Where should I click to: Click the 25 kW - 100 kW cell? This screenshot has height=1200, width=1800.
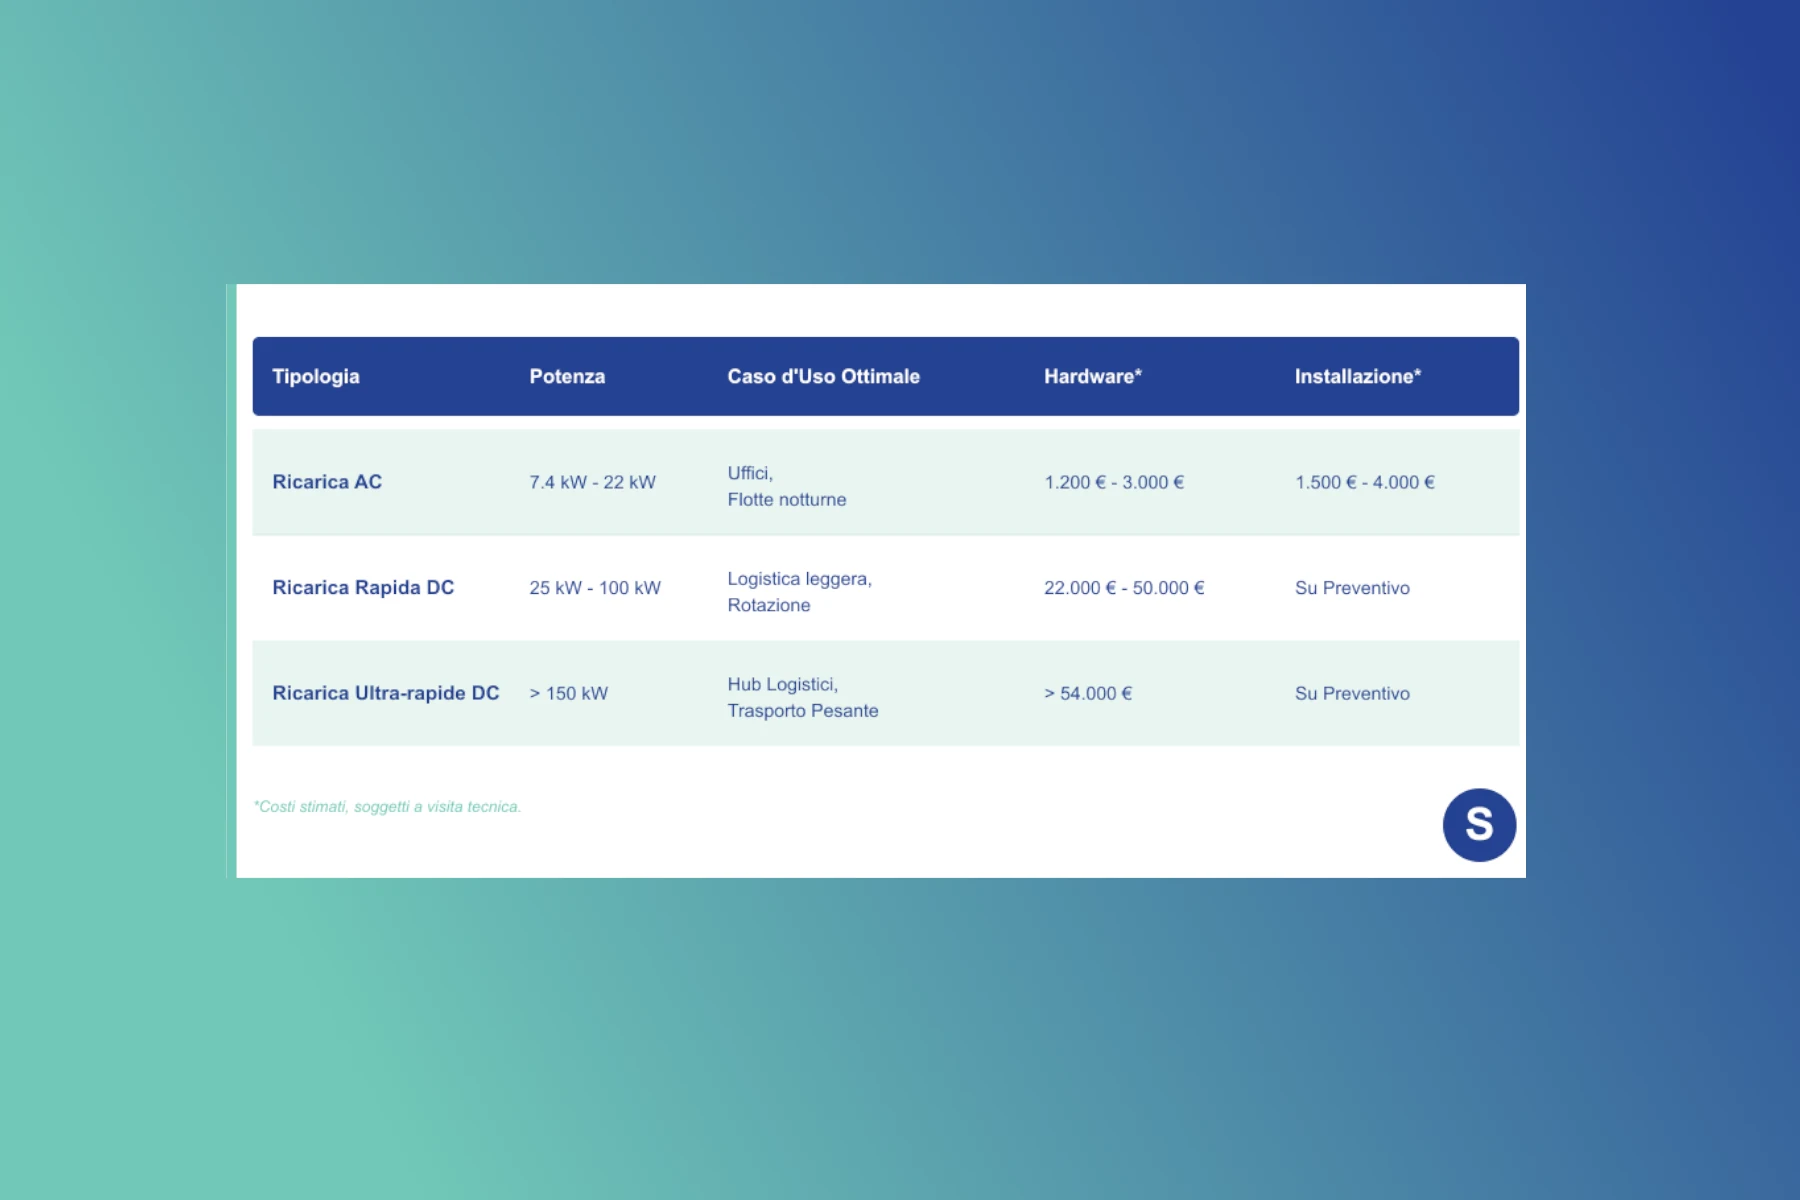pyautogui.click(x=595, y=588)
